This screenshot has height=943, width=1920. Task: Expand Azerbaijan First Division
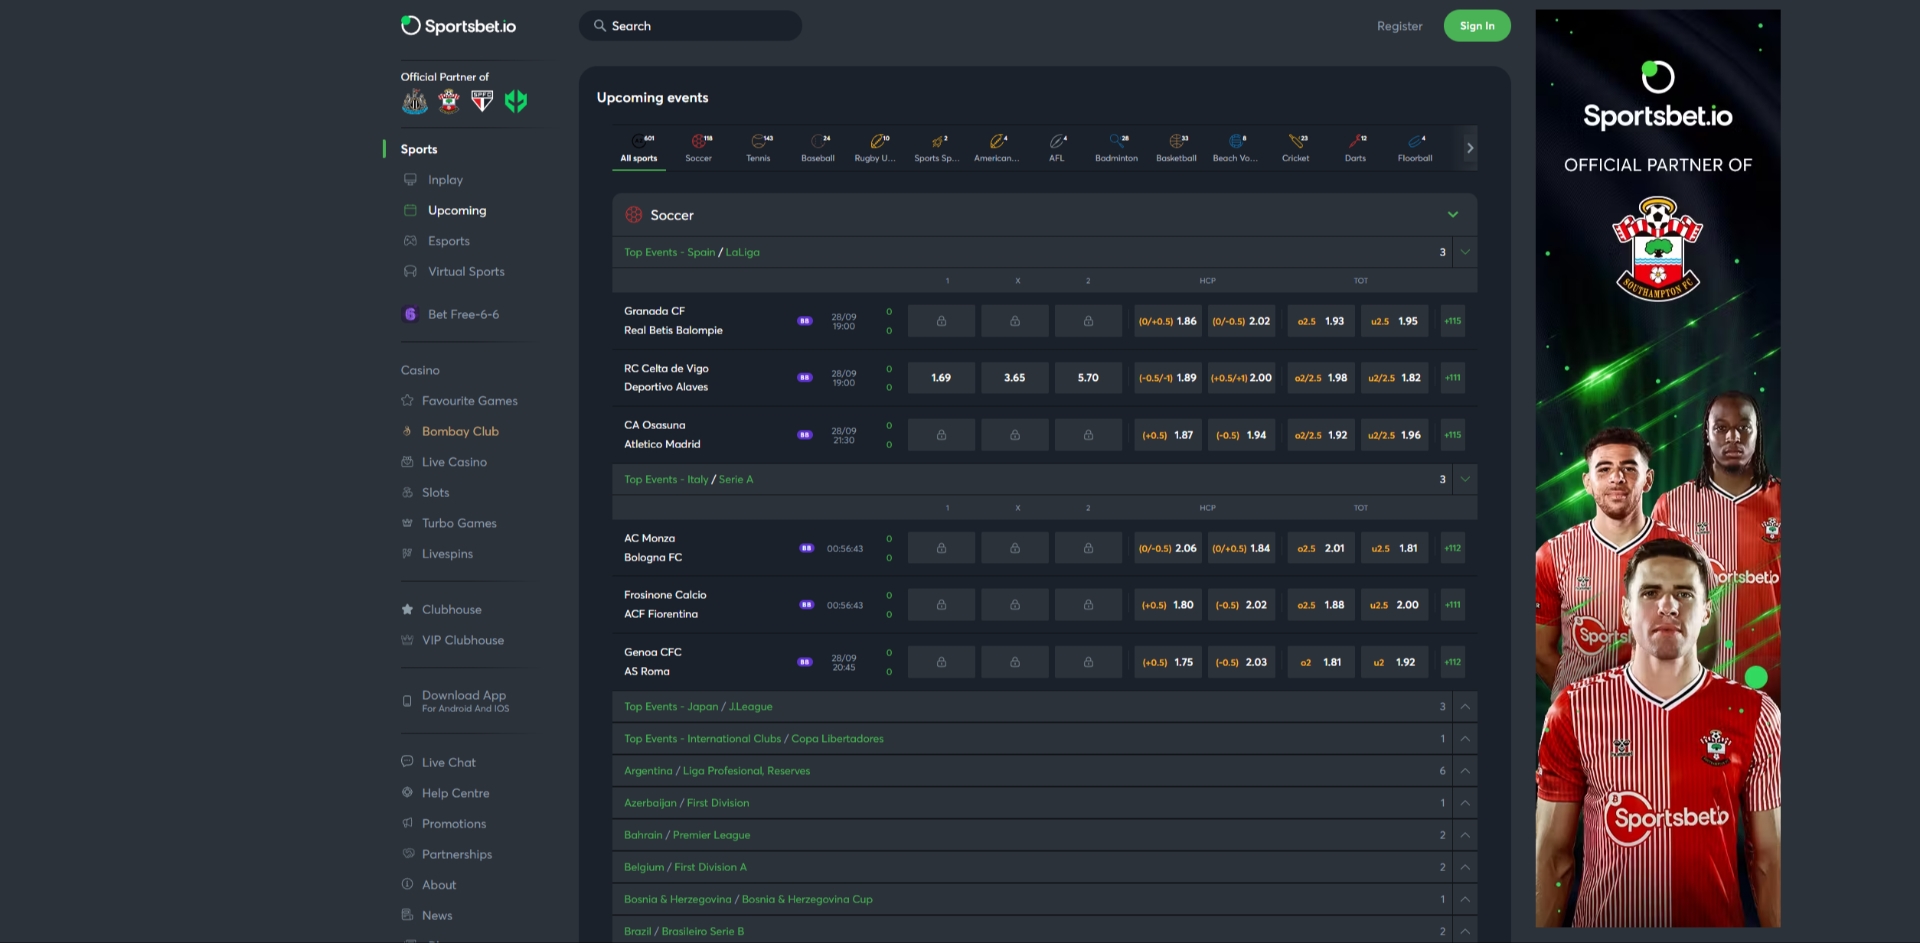1465,802
